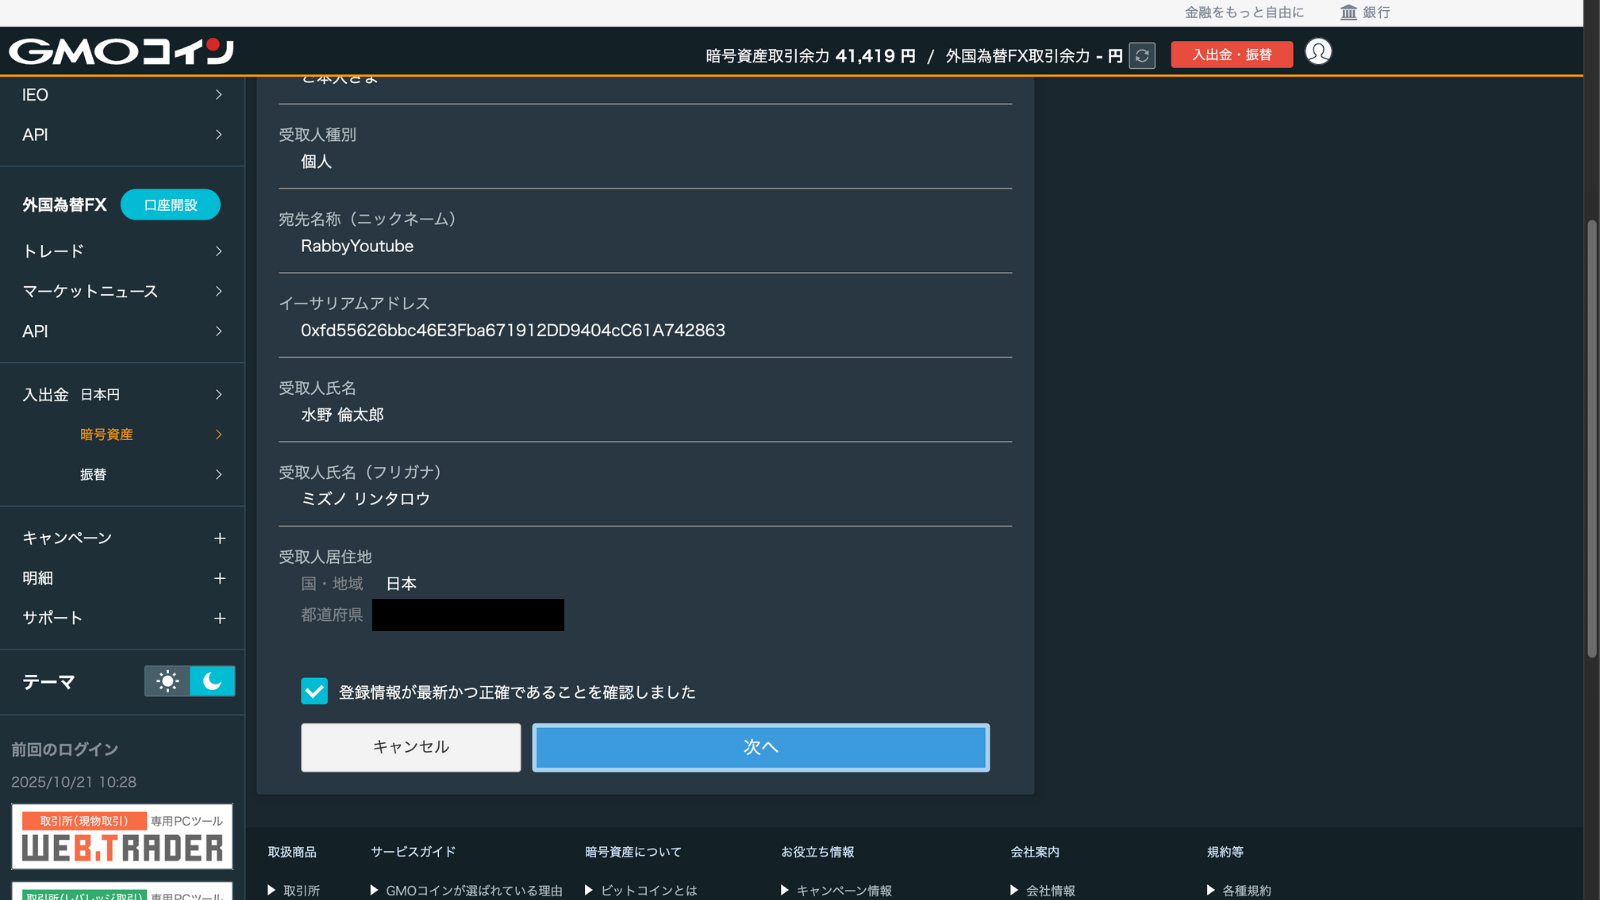Select 暗号資産 under deposits and withdrawals

point(107,434)
